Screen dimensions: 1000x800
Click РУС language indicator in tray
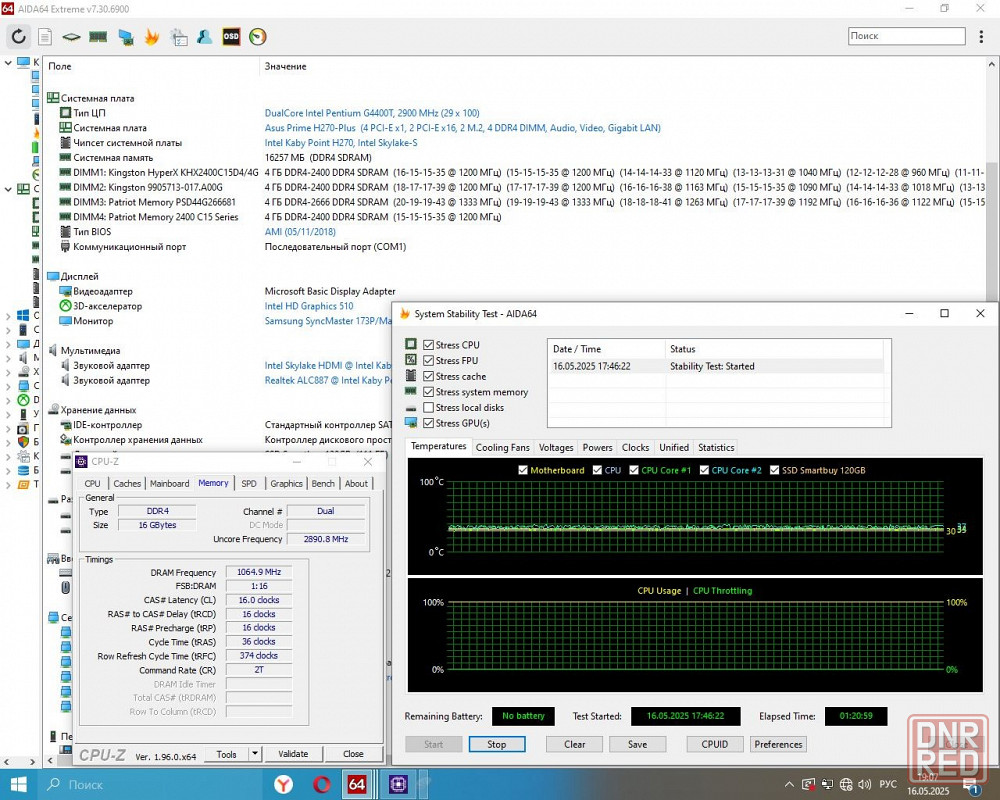click(888, 784)
